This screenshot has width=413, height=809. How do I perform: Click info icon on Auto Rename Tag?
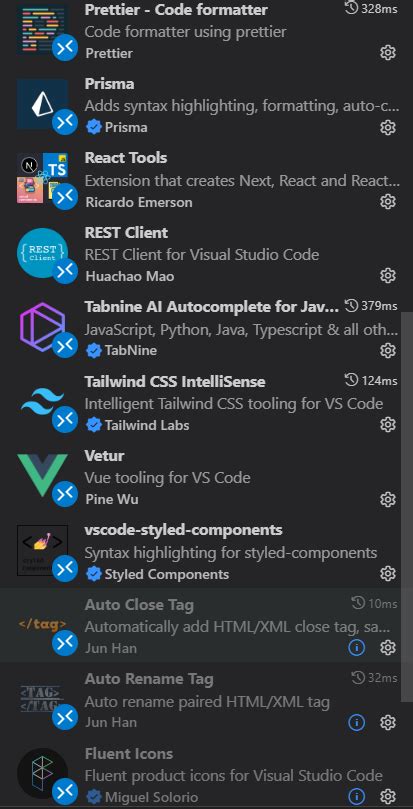coord(357,722)
